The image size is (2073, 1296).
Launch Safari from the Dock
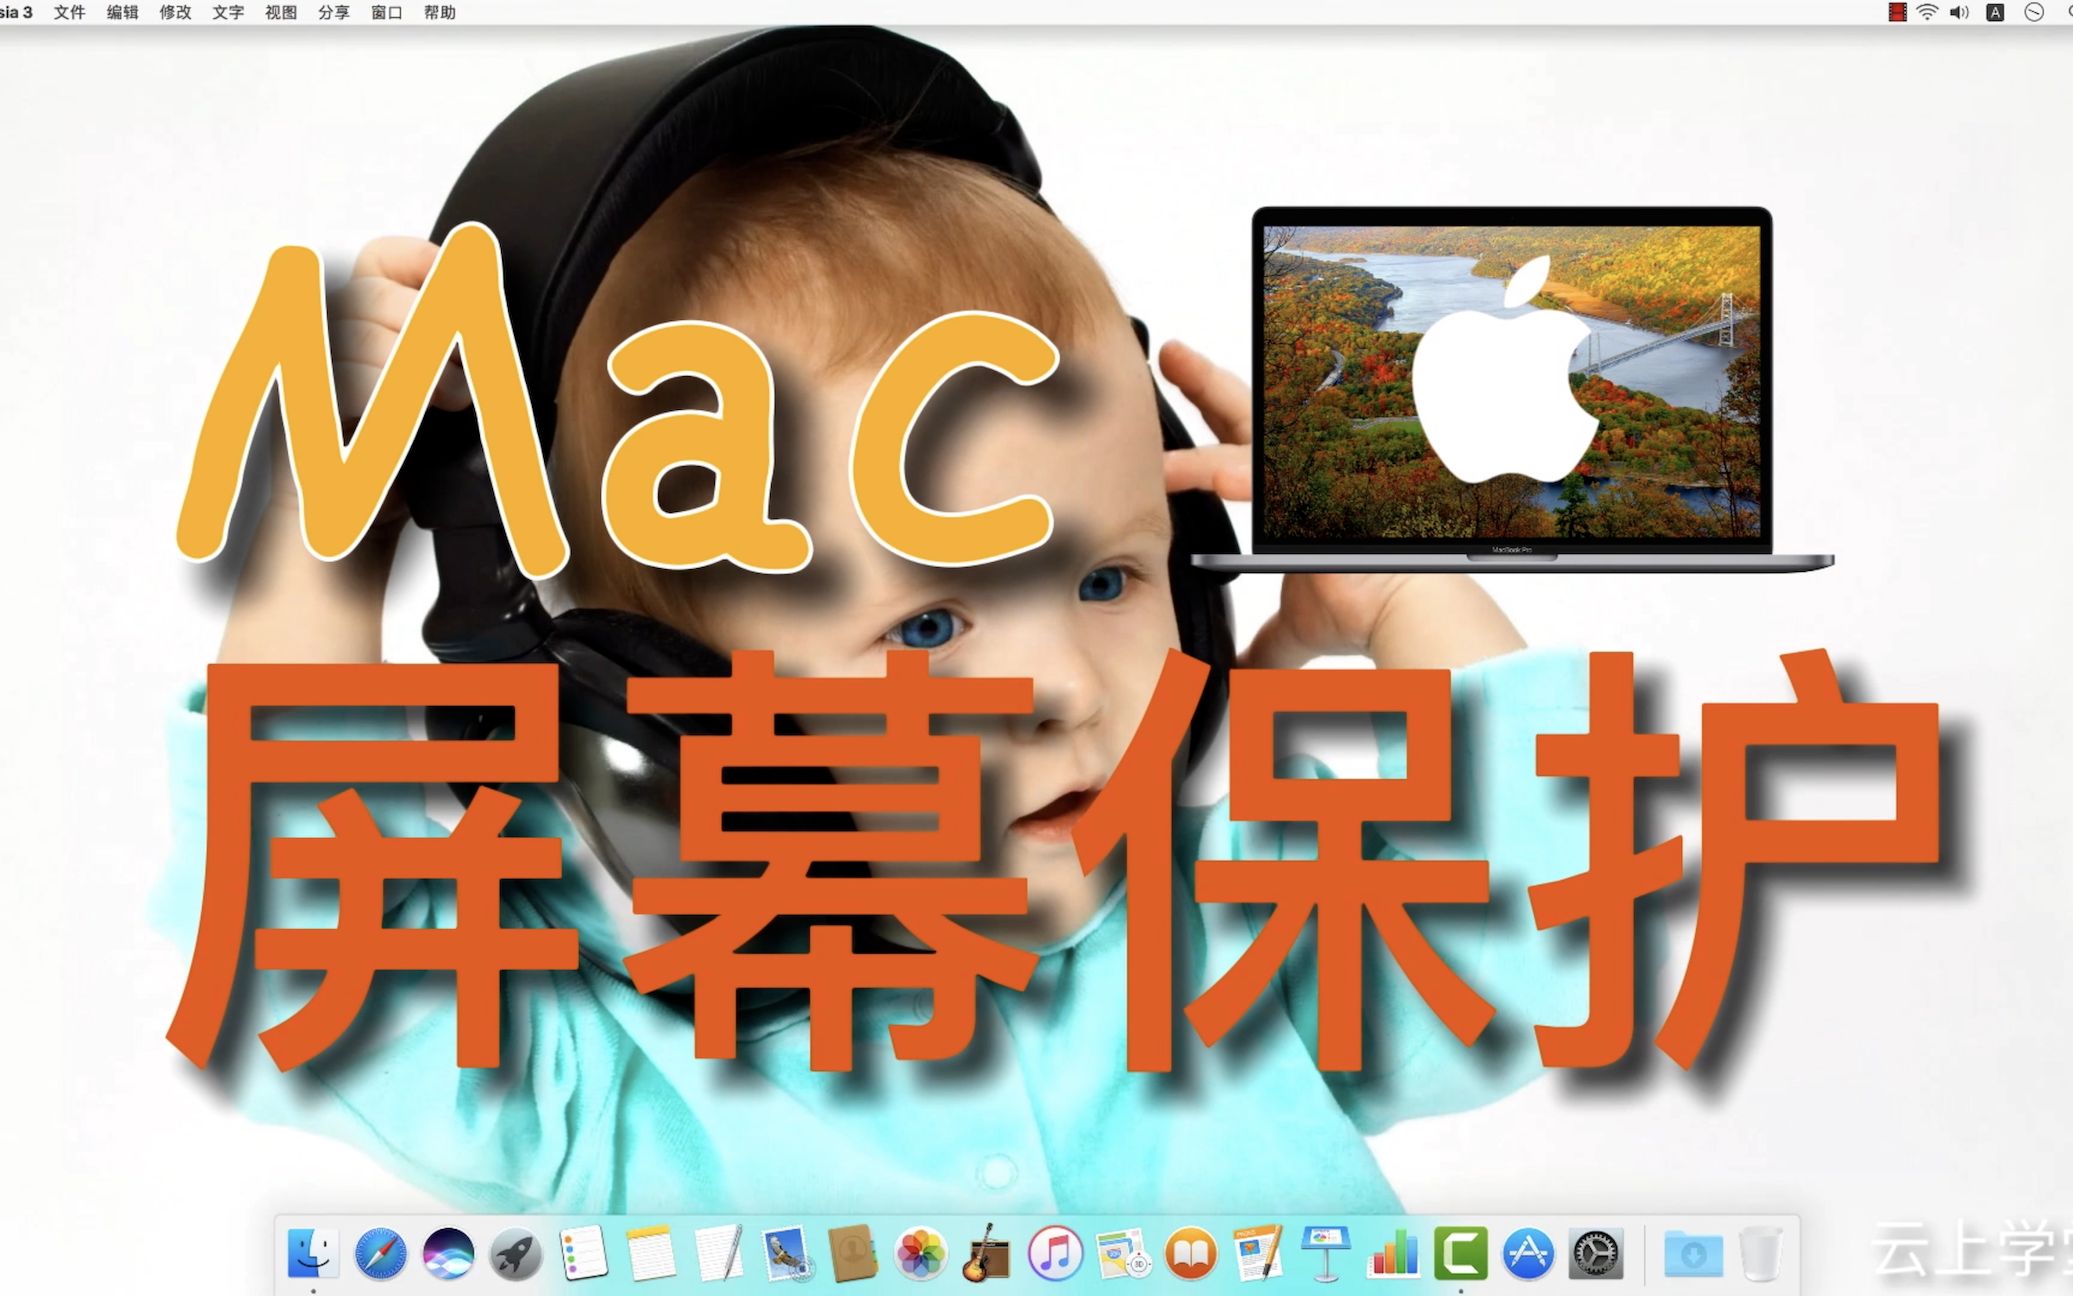pos(381,1253)
